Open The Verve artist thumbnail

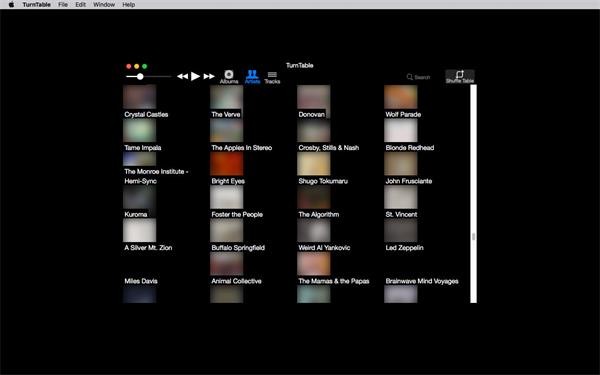227,97
